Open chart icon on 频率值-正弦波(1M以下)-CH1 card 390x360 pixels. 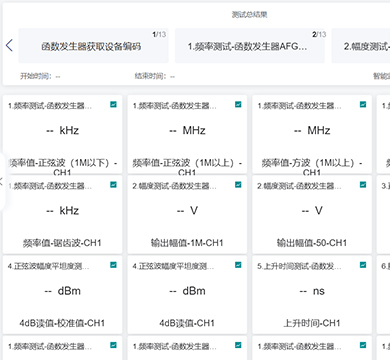click(113, 105)
